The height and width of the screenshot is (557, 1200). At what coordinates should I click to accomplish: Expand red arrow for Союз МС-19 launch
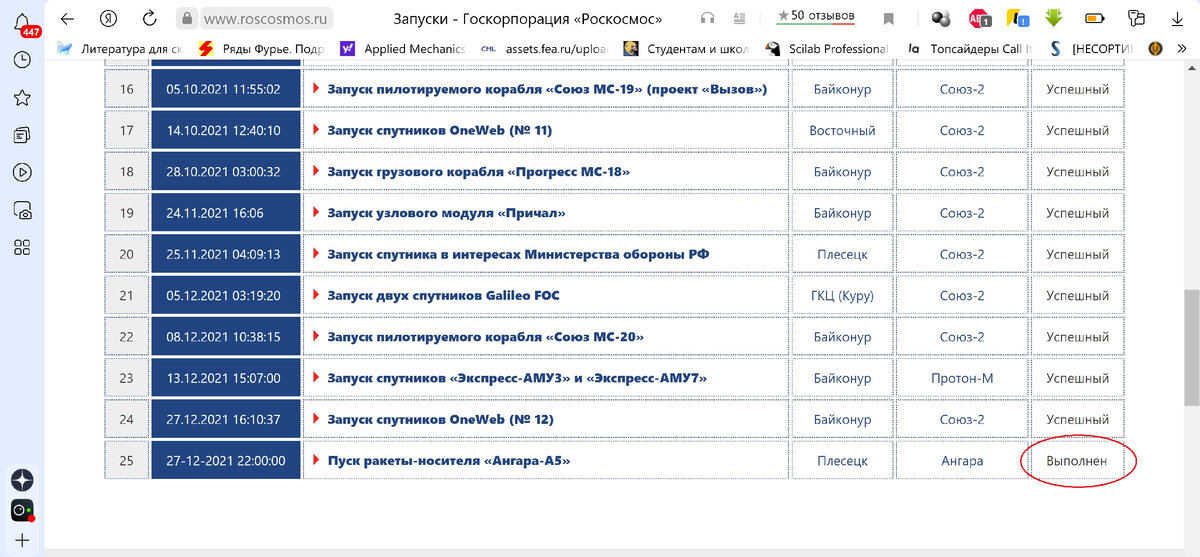point(316,89)
